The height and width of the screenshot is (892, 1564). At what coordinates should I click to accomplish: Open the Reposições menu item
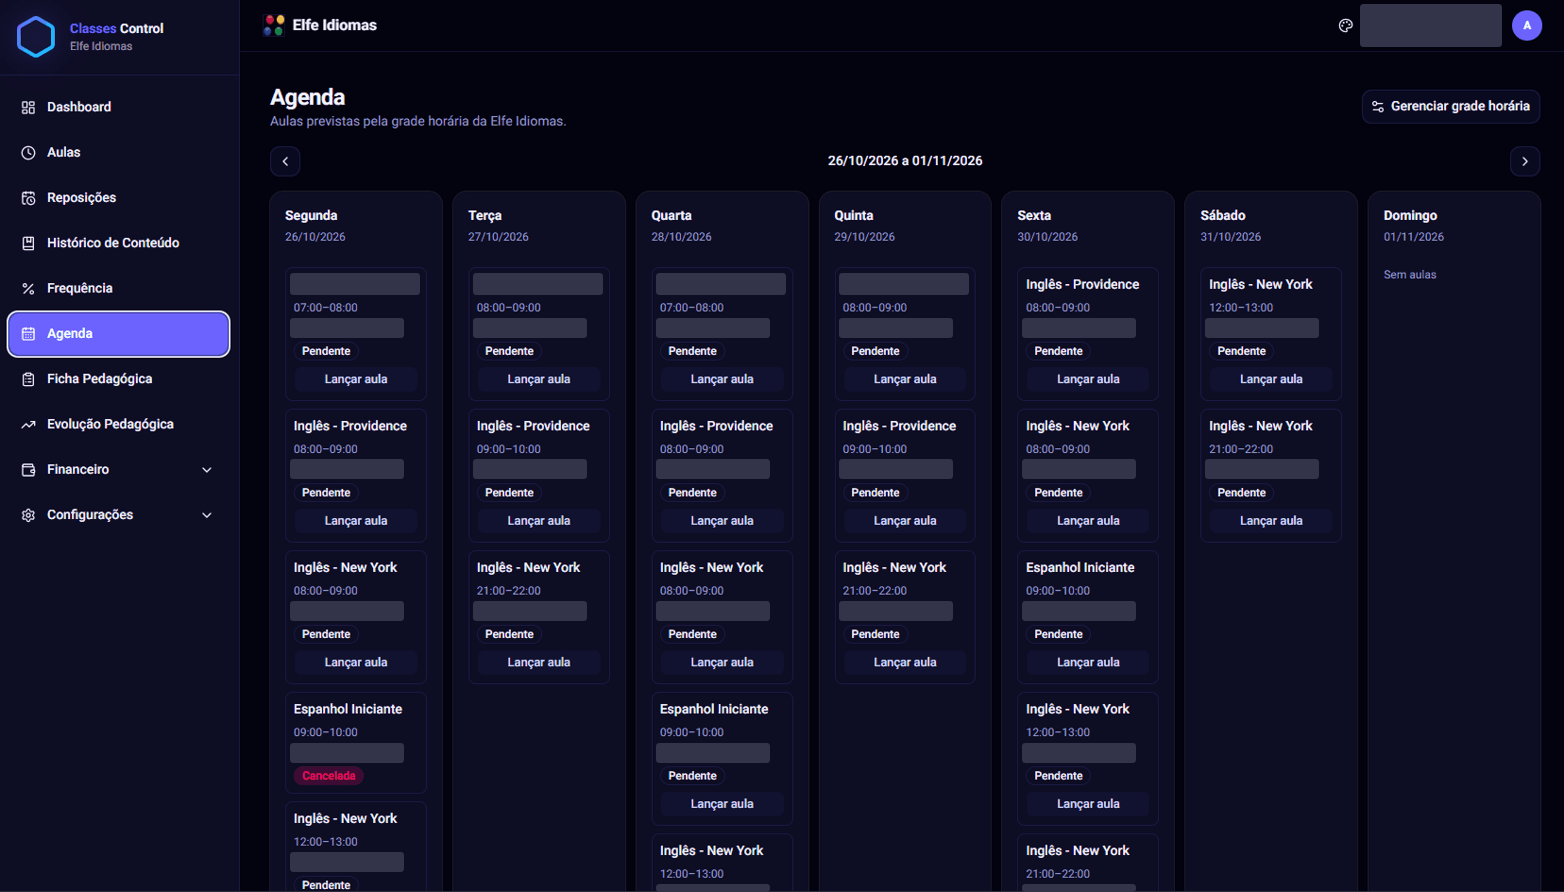[118, 198]
